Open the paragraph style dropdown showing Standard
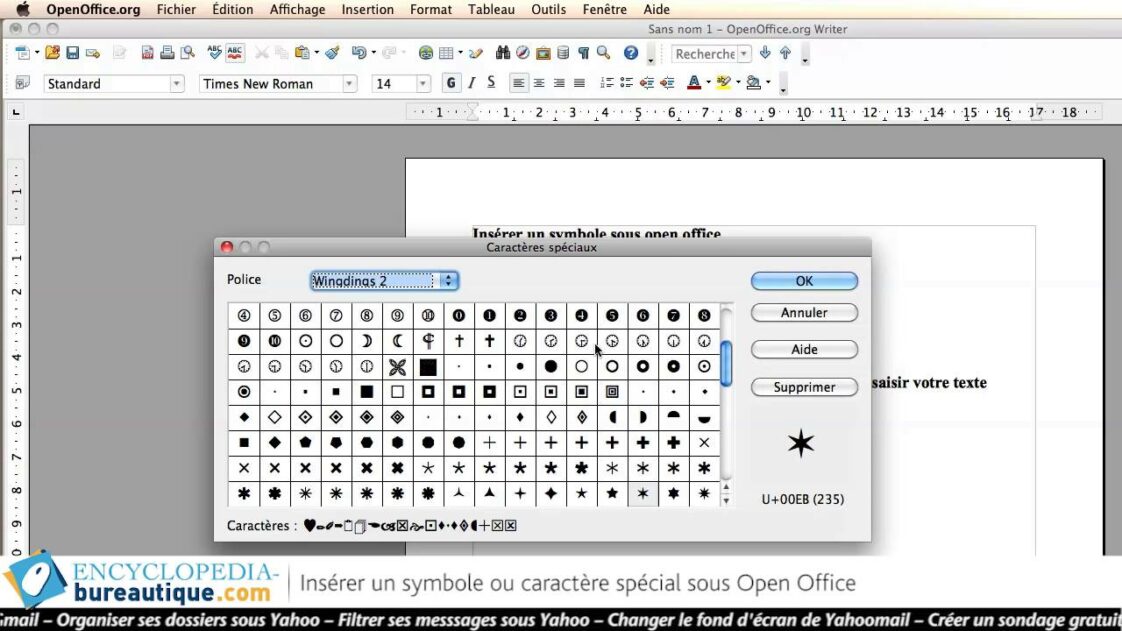The image size is (1122, 631). (x=178, y=83)
